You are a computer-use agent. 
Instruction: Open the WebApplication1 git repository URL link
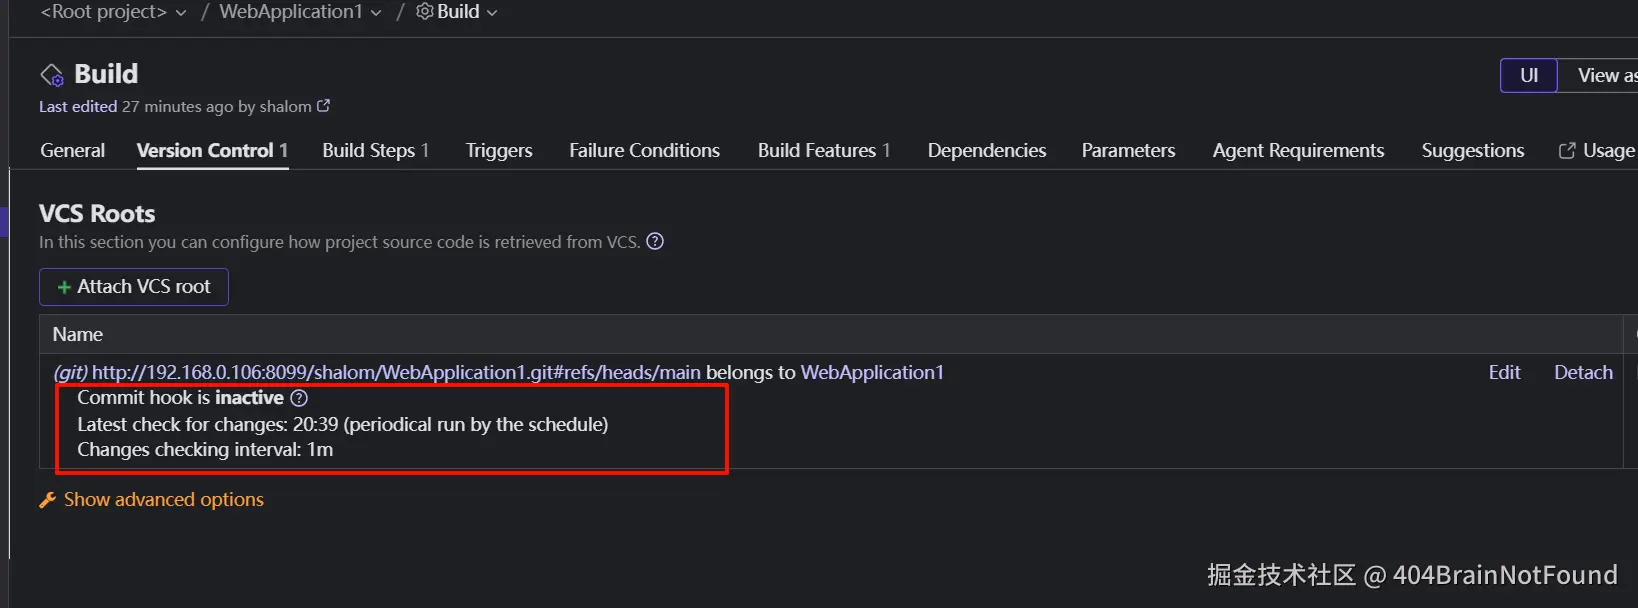396,372
